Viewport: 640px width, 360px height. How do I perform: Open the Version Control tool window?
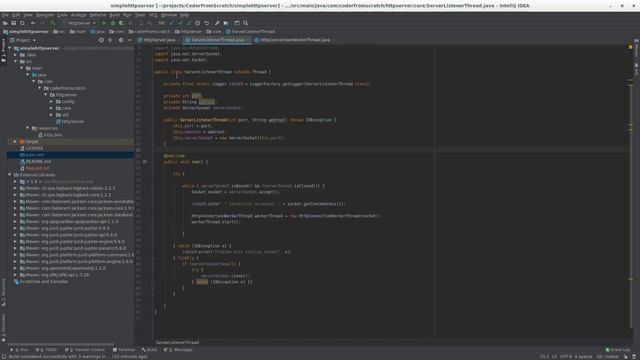click(85, 350)
